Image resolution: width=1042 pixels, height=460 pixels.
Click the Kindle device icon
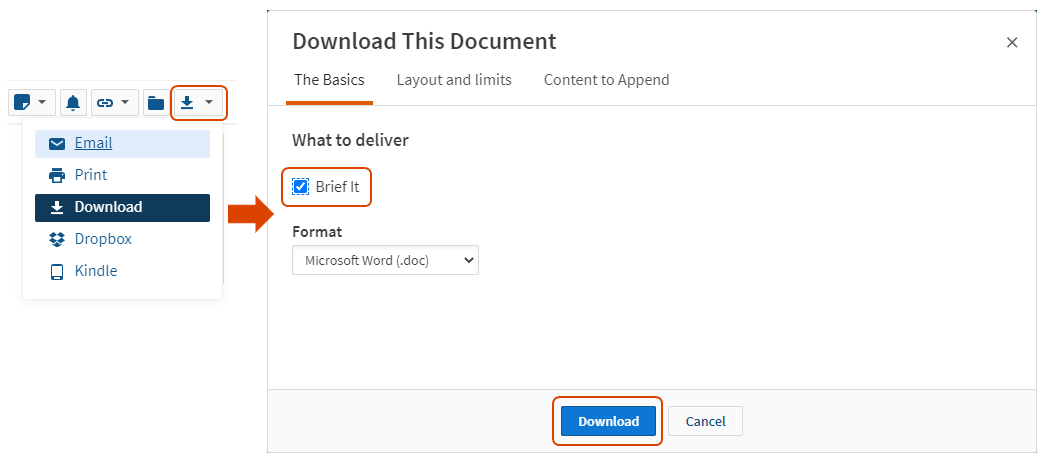pyautogui.click(x=57, y=271)
